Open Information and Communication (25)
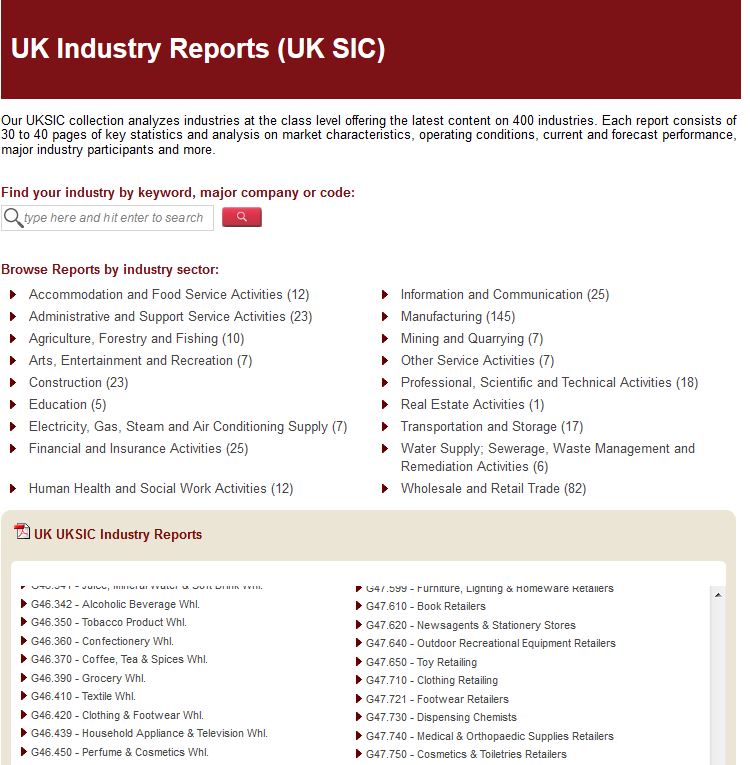The height and width of the screenshot is (765, 750). pos(505,295)
